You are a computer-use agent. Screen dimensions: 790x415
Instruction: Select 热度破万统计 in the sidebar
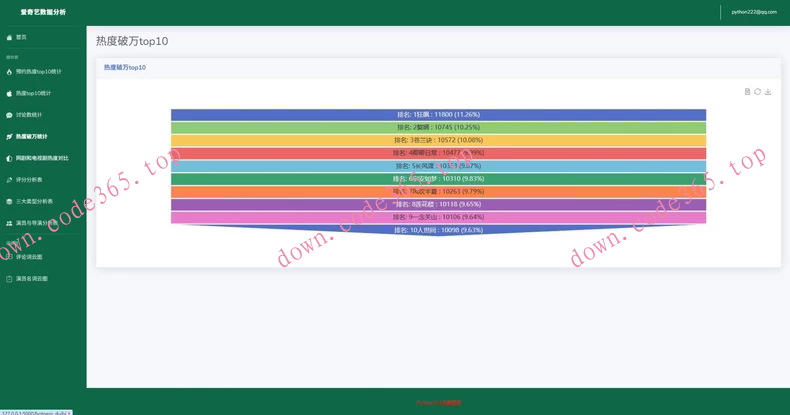tap(31, 137)
